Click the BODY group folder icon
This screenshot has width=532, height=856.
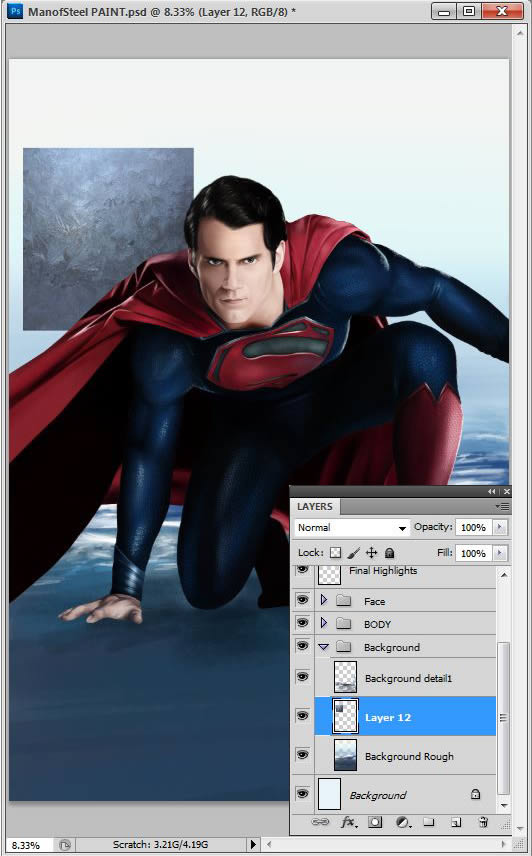pos(343,624)
